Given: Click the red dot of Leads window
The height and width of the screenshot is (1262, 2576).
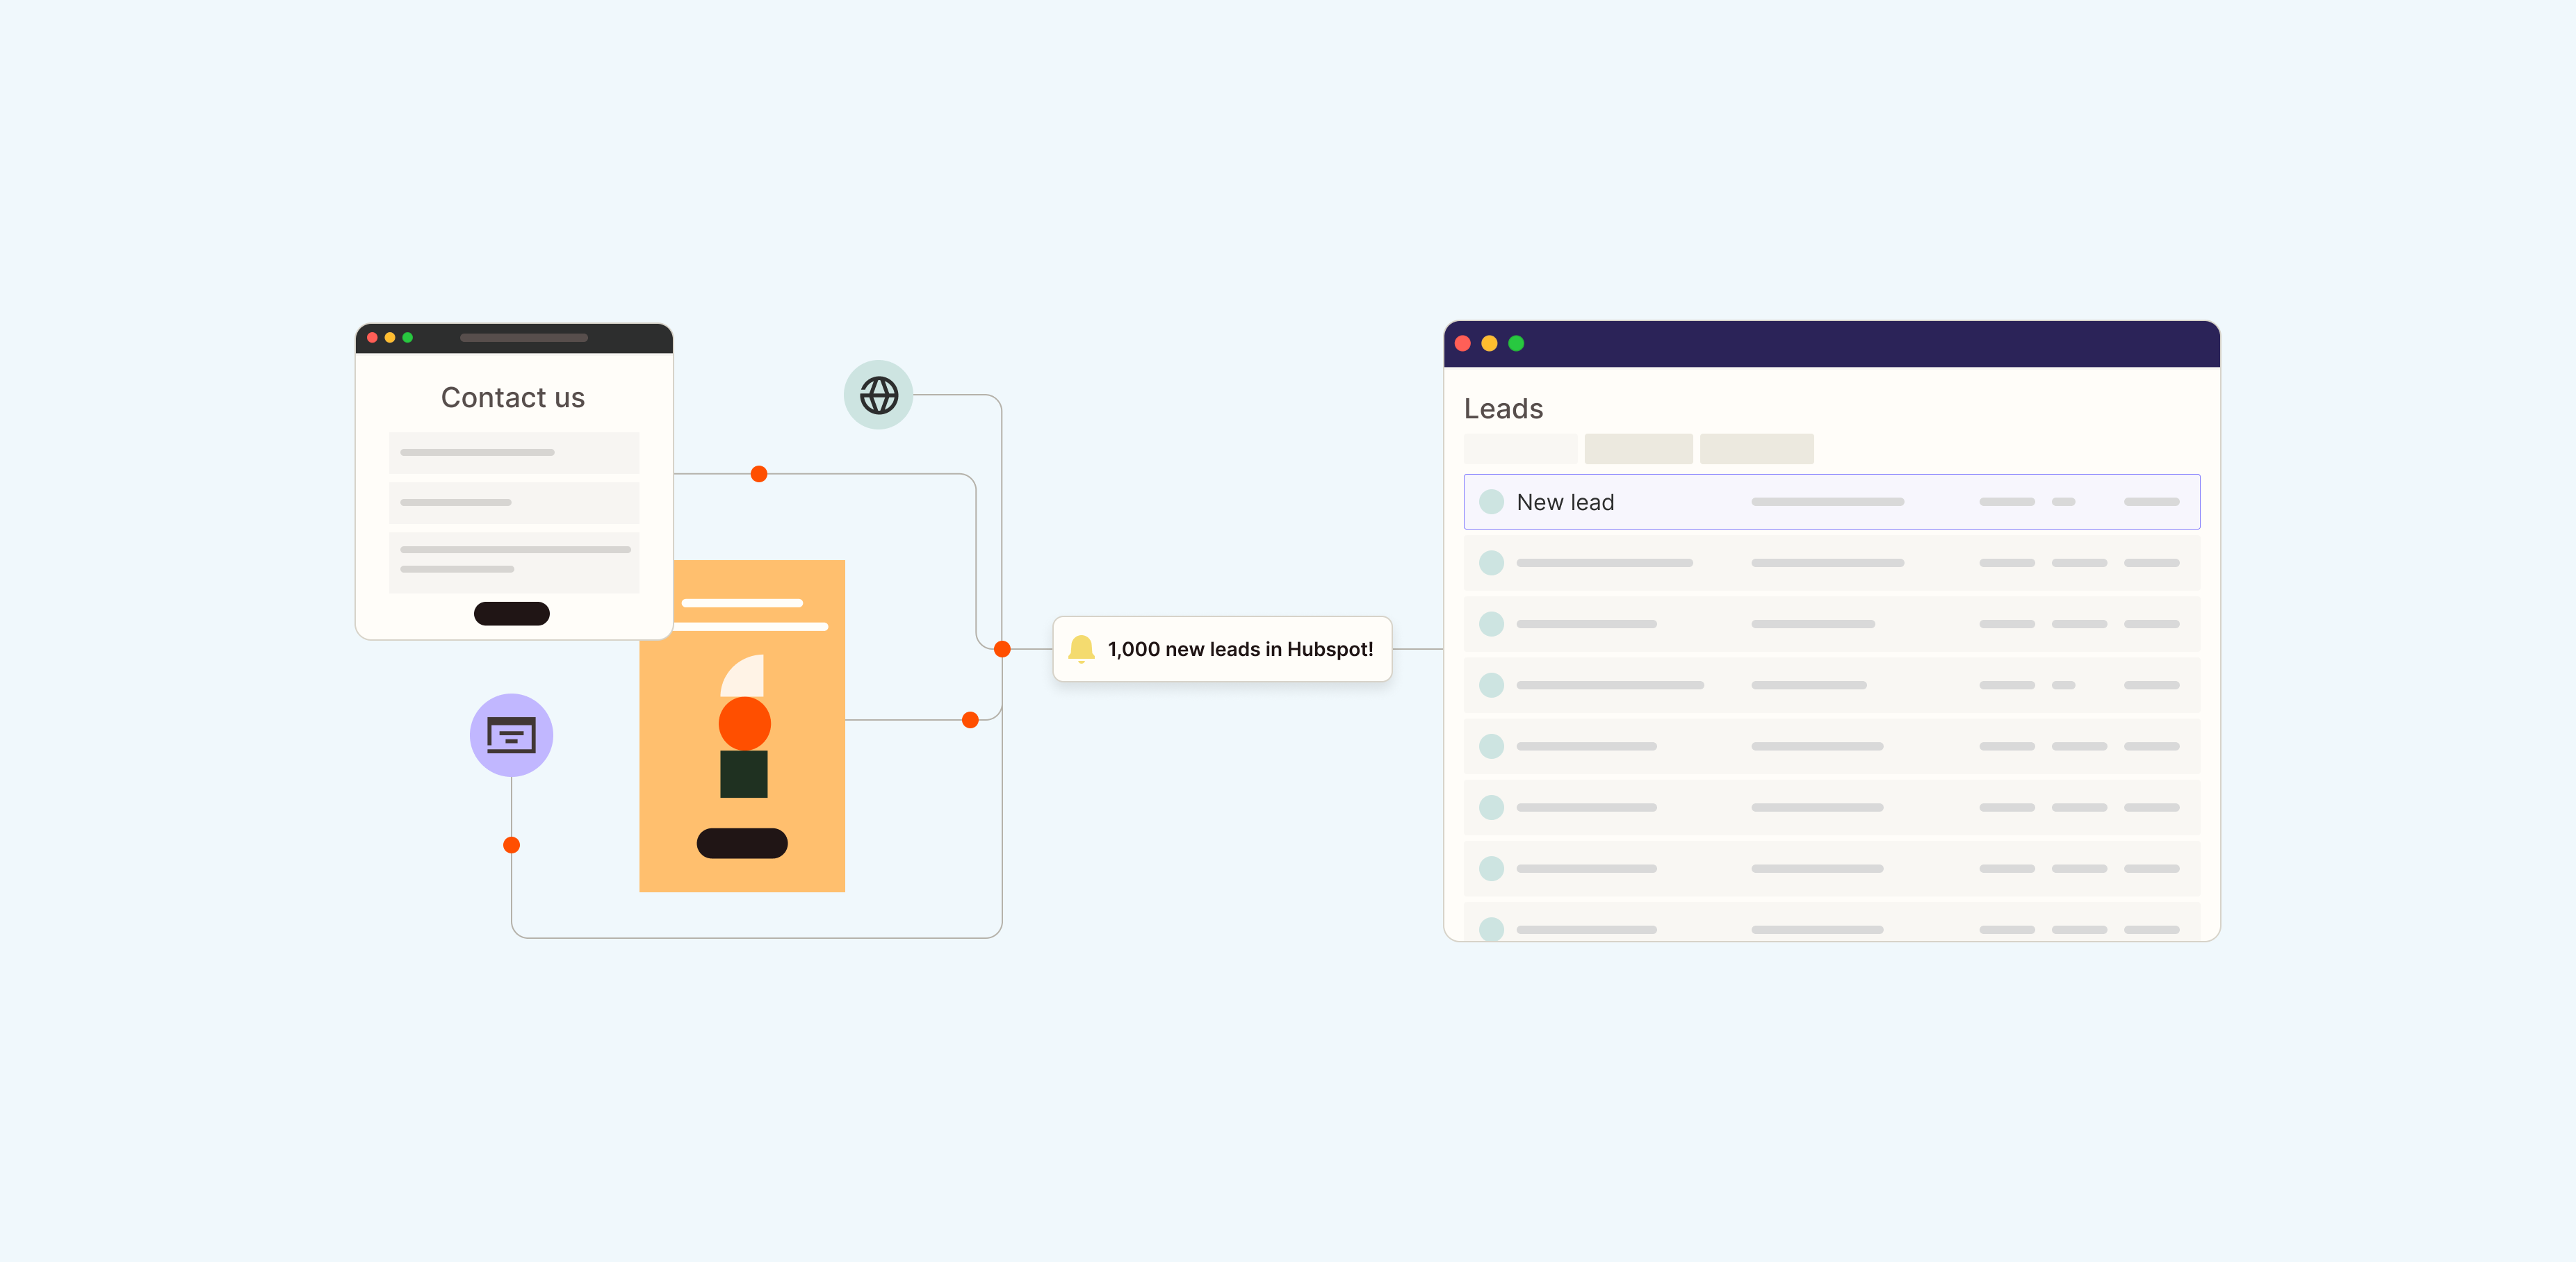Looking at the screenshot, I should tap(1462, 343).
